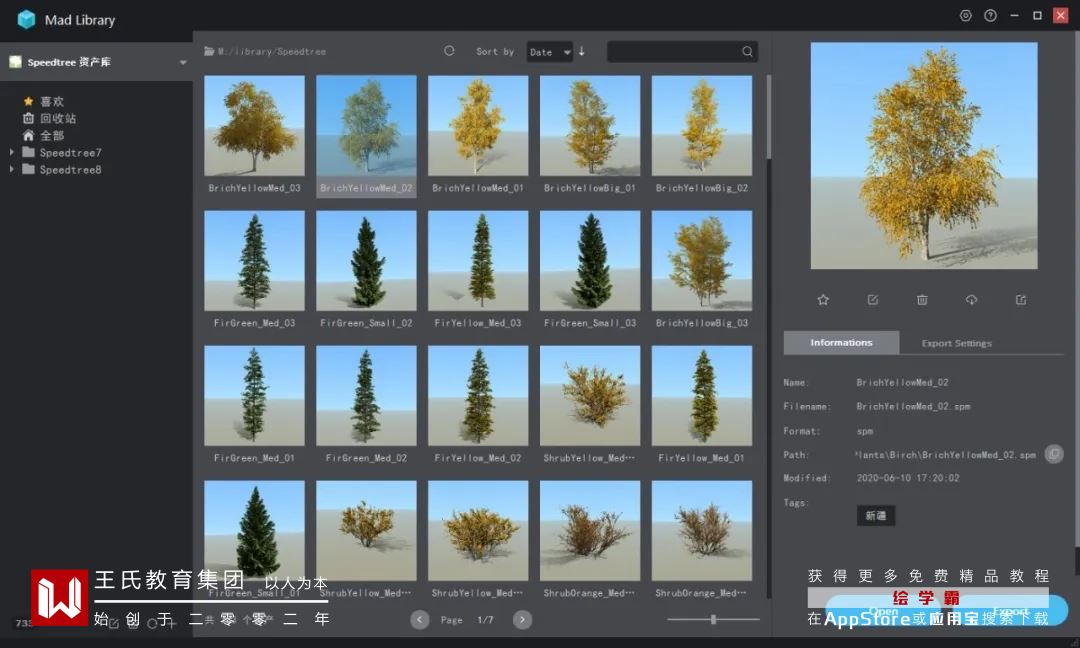Toggle the favorite star under the preview
The height and width of the screenshot is (648, 1080).
click(x=823, y=300)
